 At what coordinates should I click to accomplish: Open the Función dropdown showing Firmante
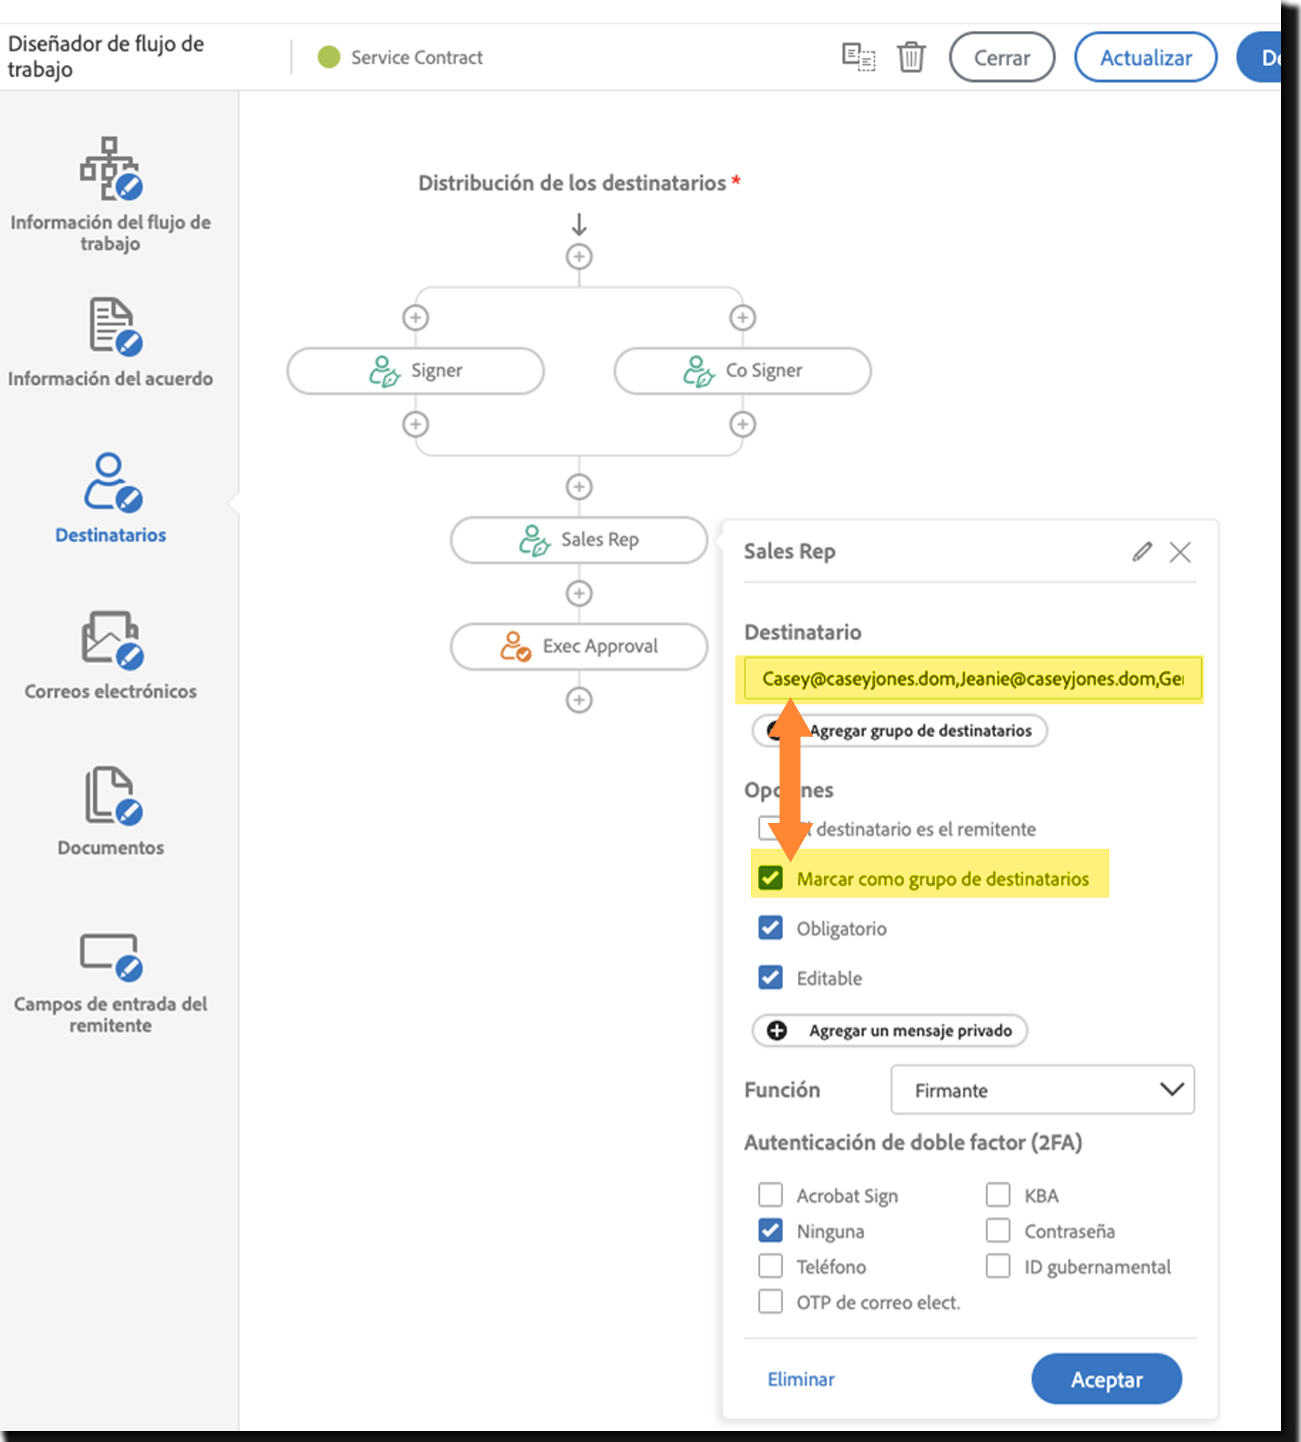[1042, 1090]
